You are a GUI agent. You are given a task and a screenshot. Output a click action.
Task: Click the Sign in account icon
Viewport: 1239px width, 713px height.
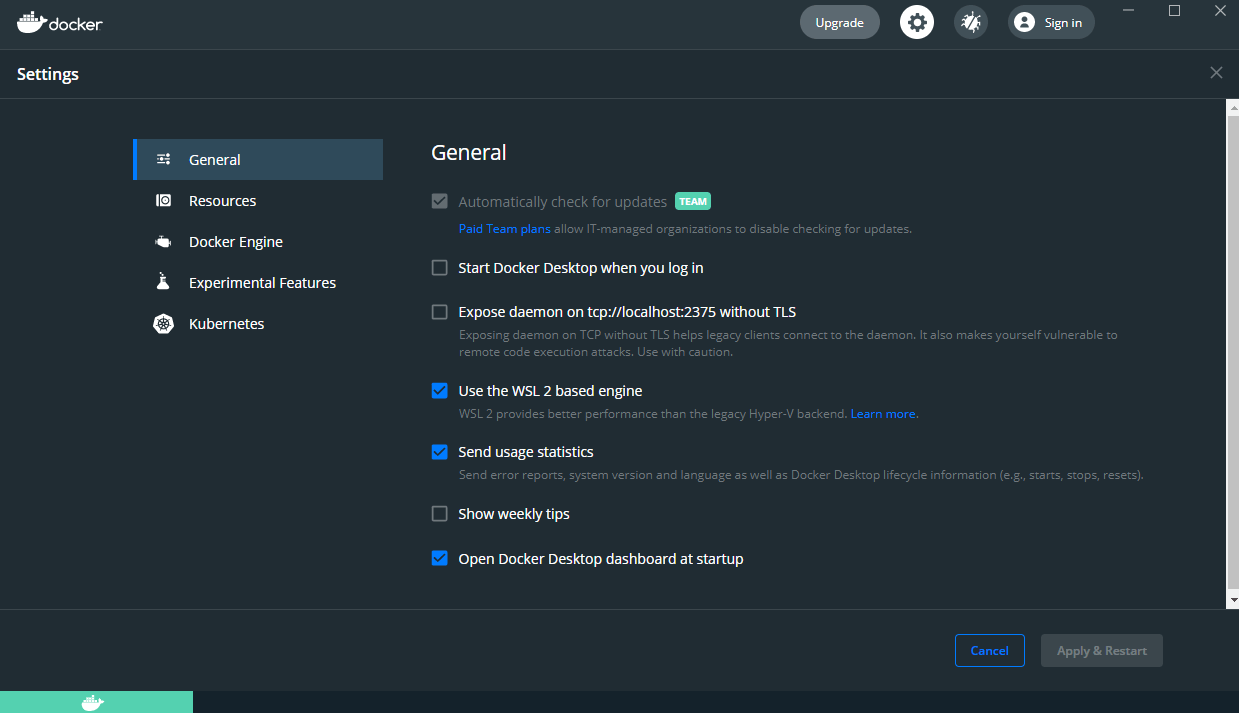[x=1024, y=22]
